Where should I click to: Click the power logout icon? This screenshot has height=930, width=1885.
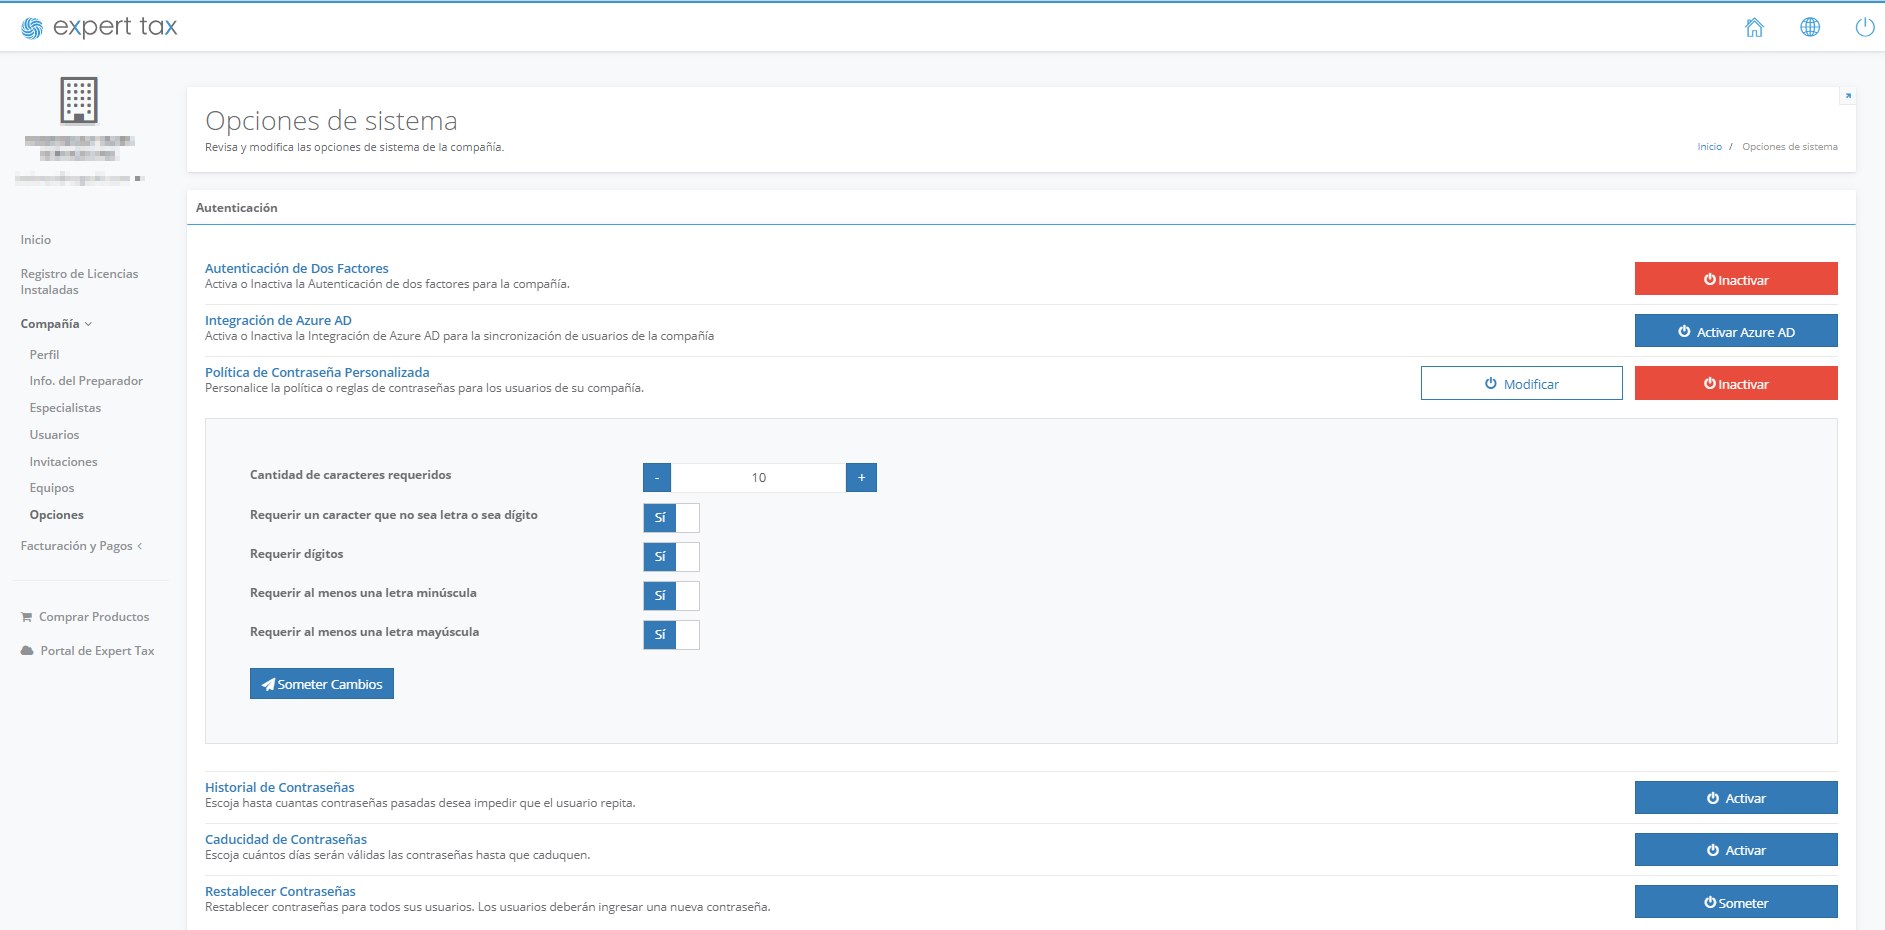pos(1865,27)
